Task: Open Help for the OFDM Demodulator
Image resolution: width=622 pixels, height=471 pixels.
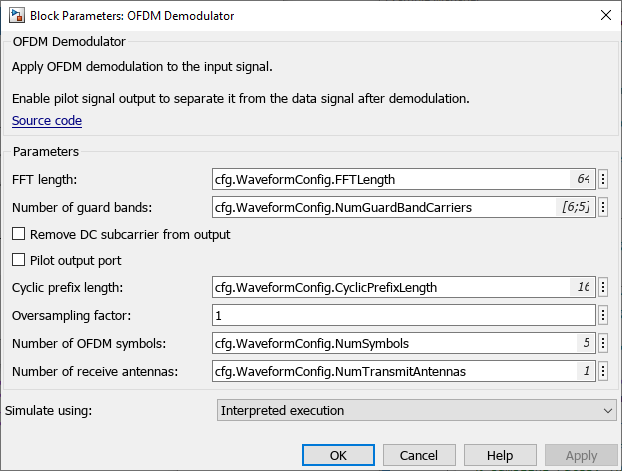Action: click(500, 455)
